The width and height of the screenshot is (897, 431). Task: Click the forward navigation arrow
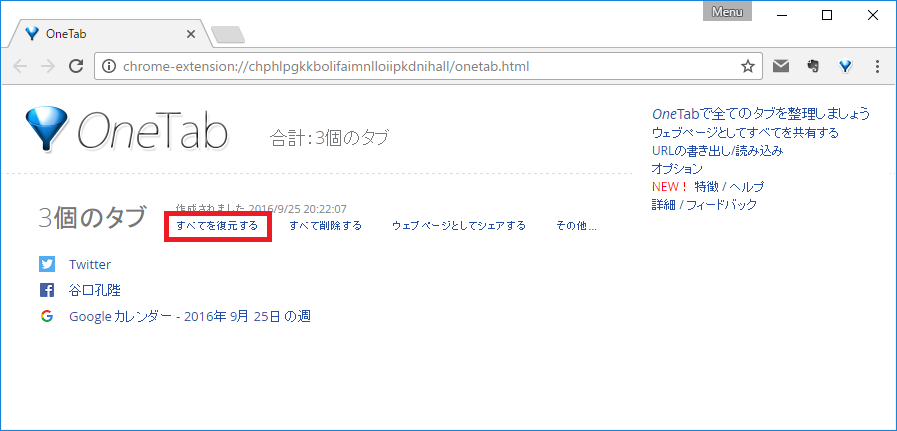point(47,67)
